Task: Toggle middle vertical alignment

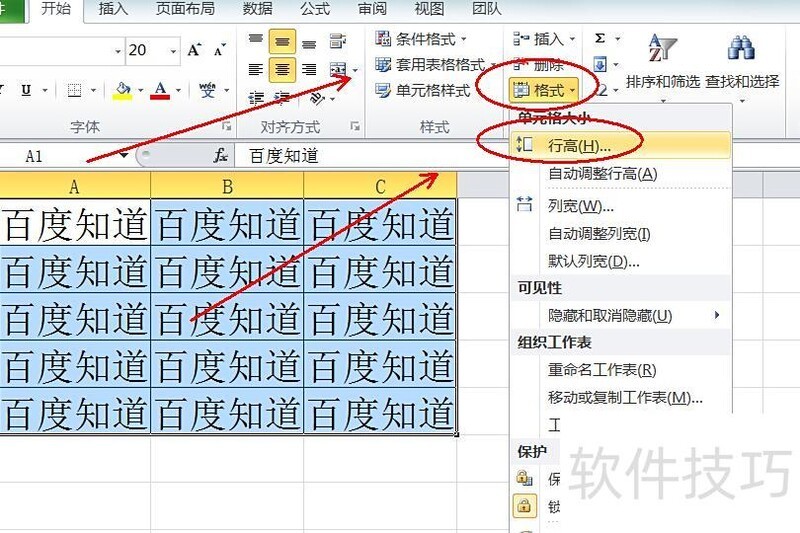Action: (282, 41)
